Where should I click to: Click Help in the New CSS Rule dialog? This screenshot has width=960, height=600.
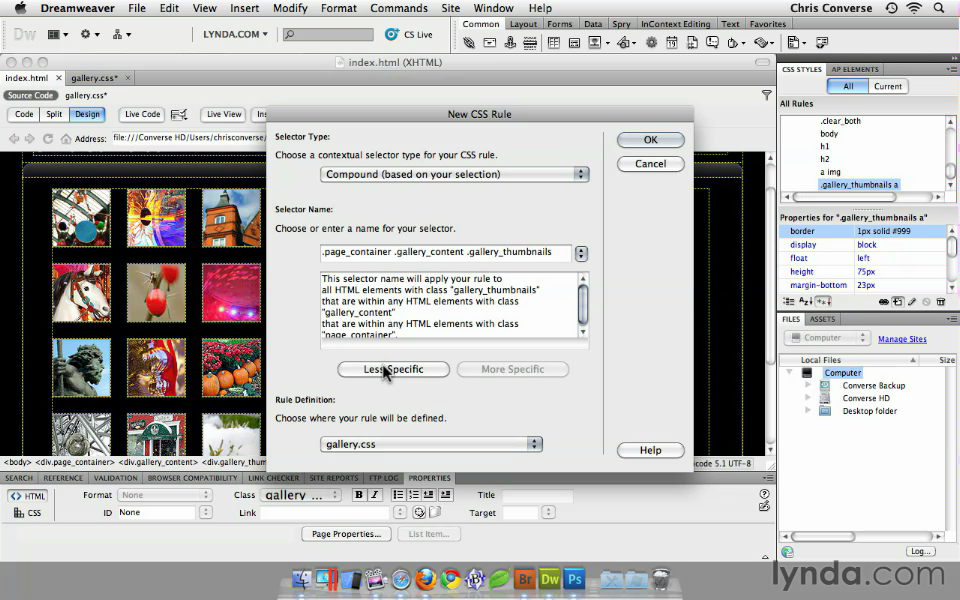coord(650,450)
